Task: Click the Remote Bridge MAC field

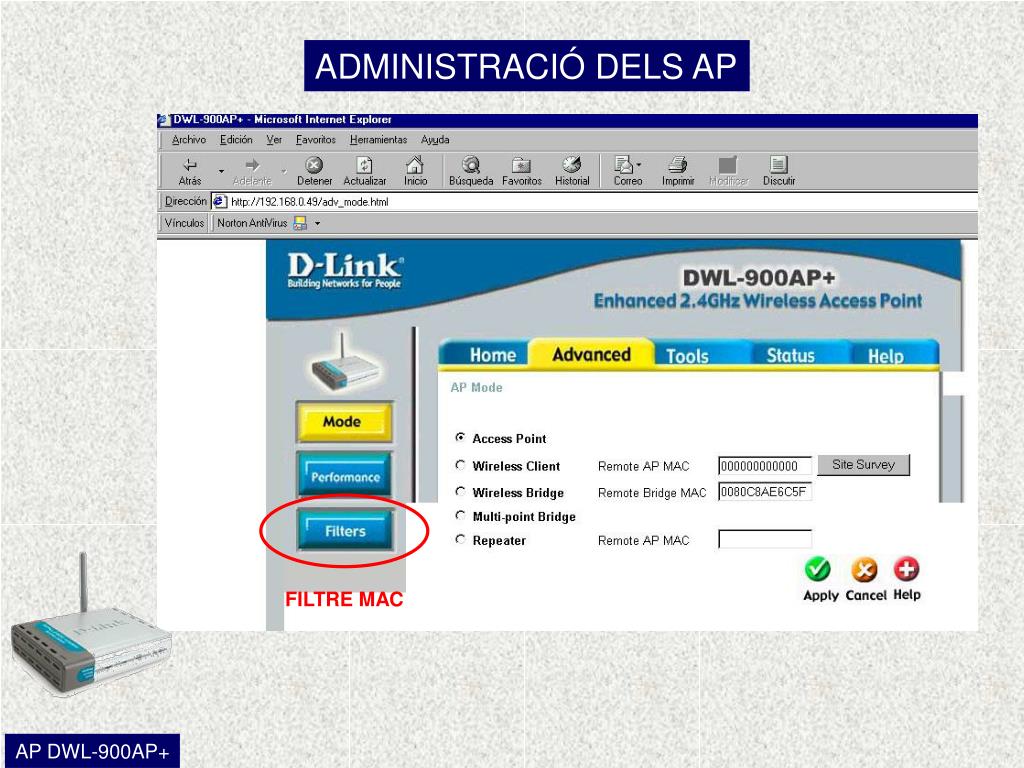Action: point(765,492)
